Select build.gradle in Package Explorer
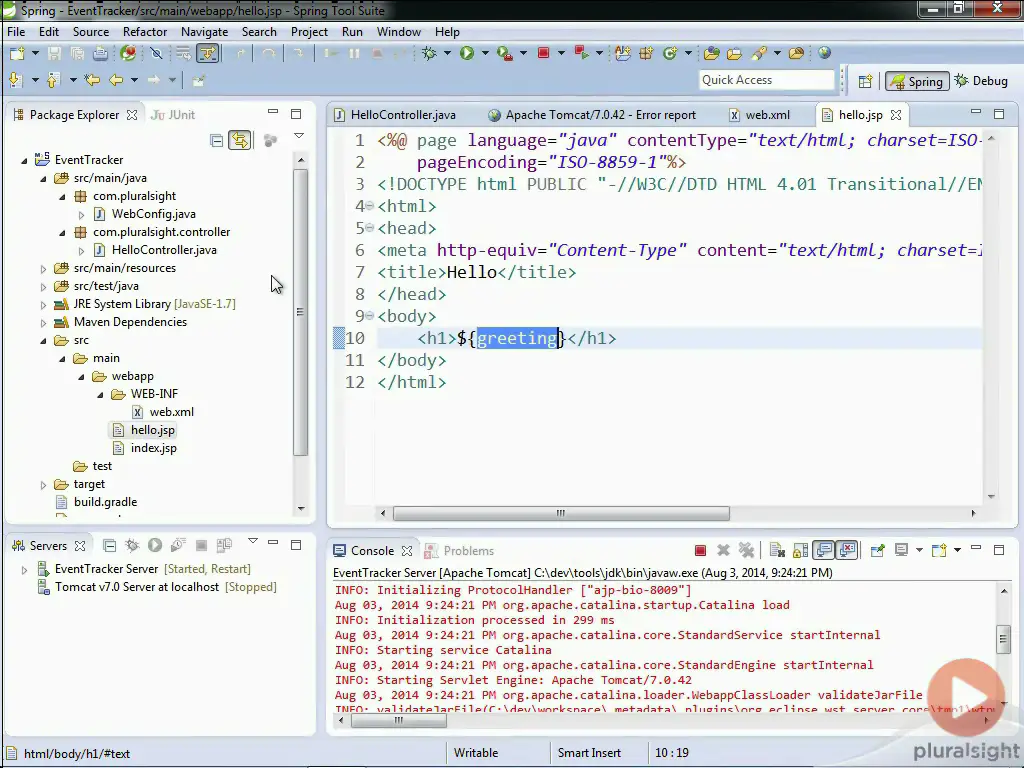1024x768 pixels. [x=105, y=502]
